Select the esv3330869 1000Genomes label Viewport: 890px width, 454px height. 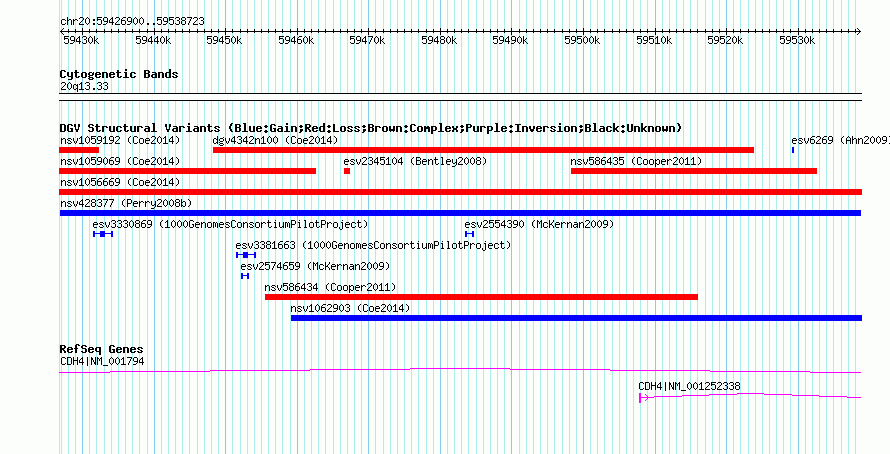pos(230,224)
